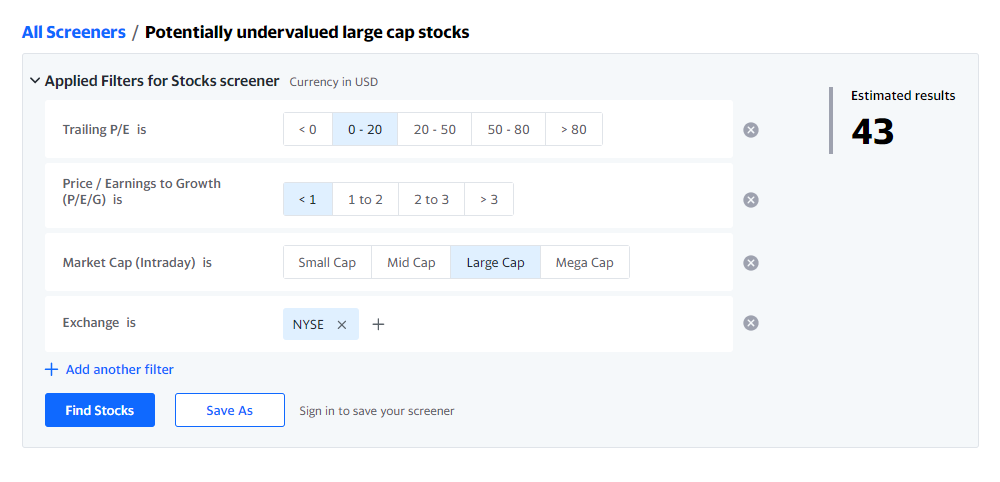Screen dimensions: 1000x482
Task: Collapse the Applied Filters section chevron
Action: click(x=34, y=81)
